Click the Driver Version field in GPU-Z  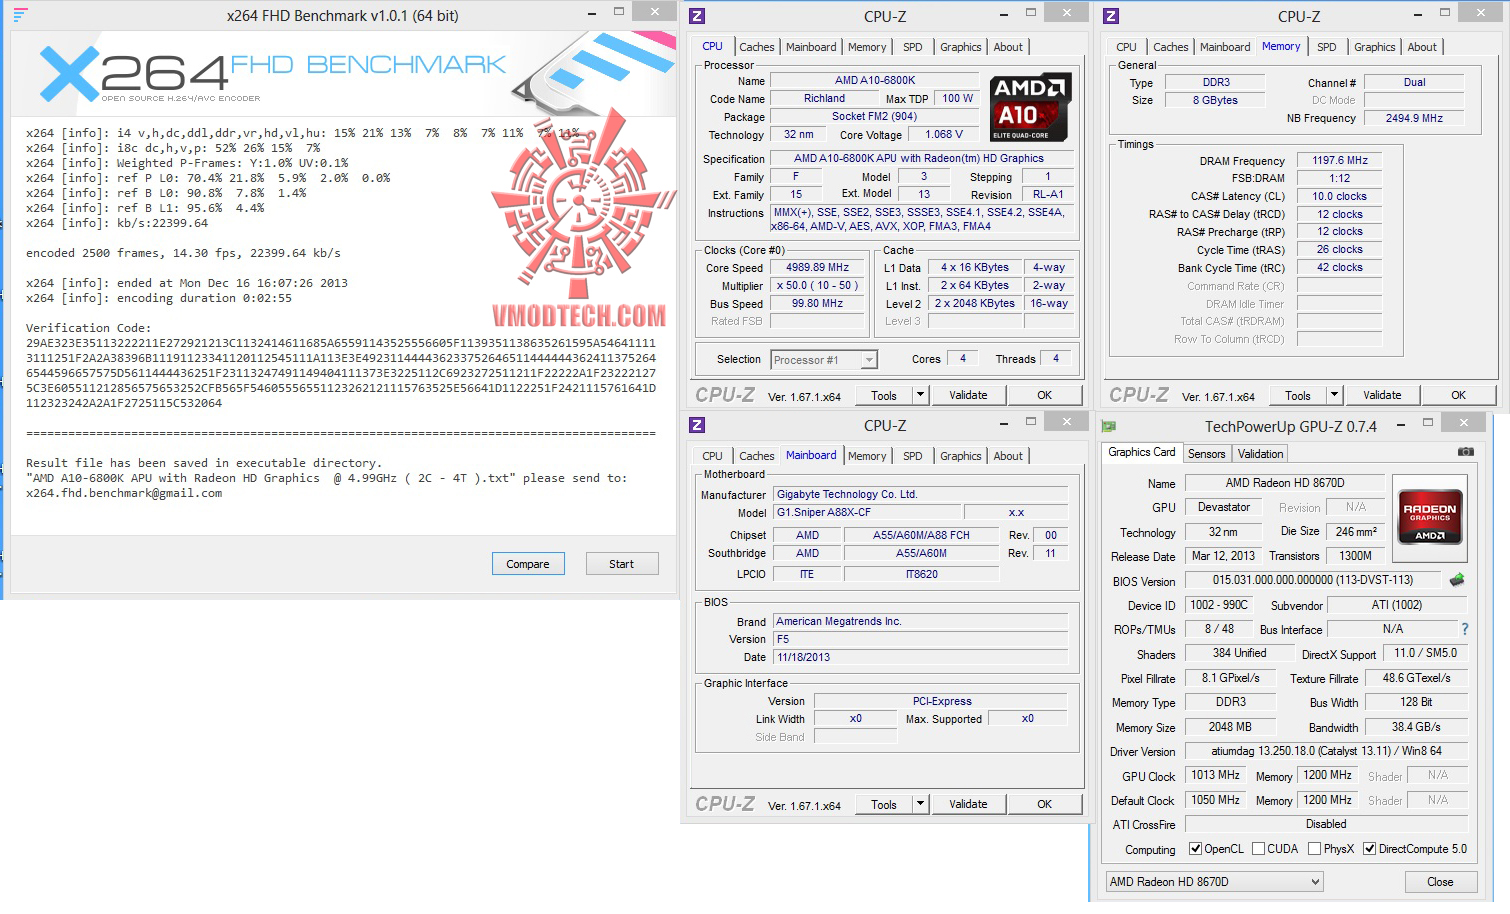pyautogui.click(x=1326, y=751)
